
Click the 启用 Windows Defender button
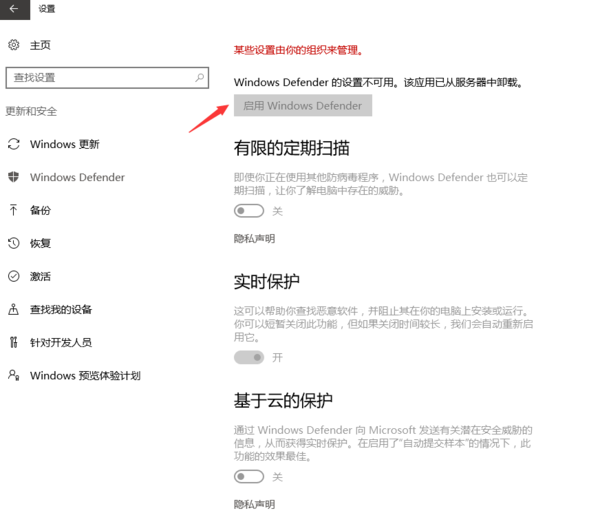click(x=303, y=105)
